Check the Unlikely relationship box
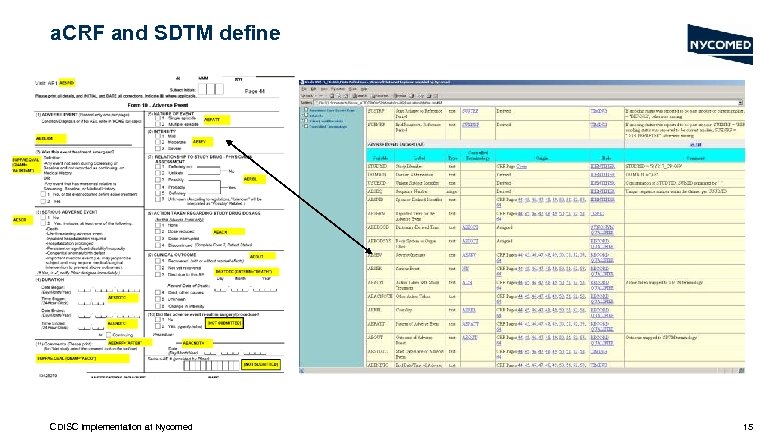The width and height of the screenshot is (780, 439). (x=158, y=173)
